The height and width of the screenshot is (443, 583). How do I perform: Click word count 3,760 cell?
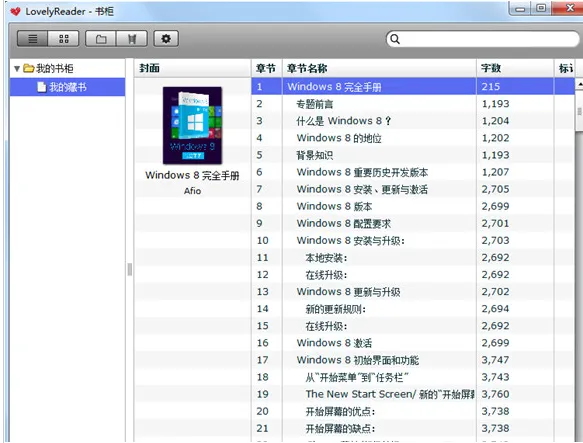(515, 394)
